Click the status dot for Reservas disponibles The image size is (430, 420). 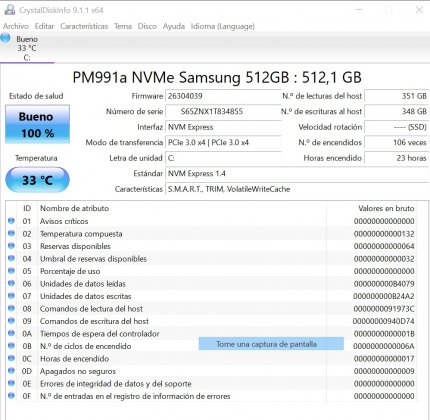[11, 246]
